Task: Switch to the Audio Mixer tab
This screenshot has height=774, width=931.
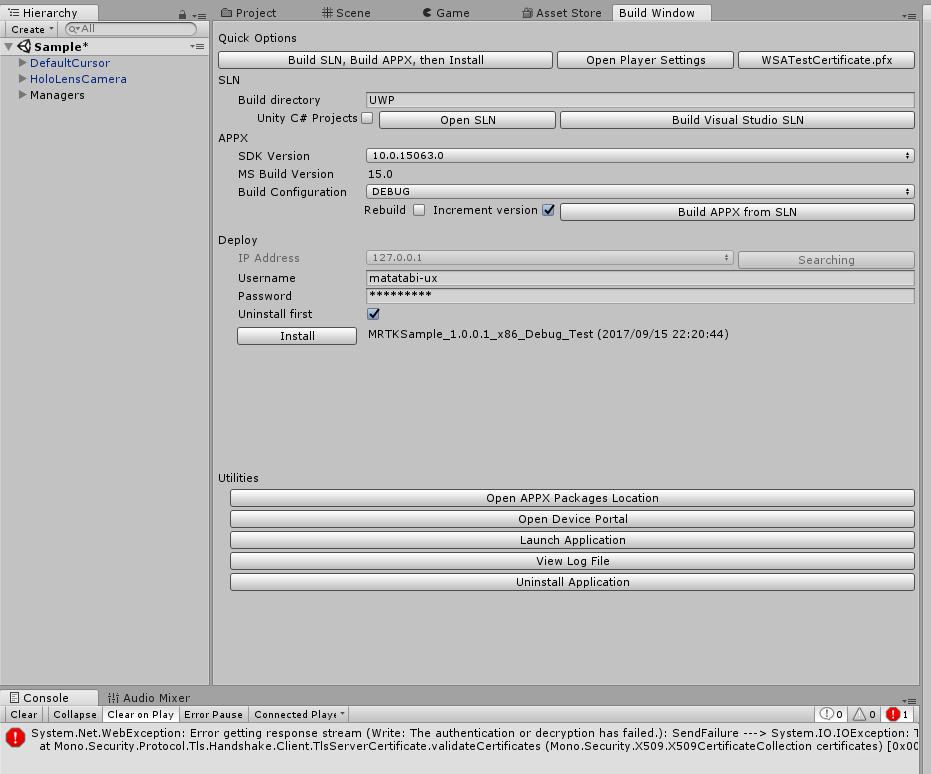Action: tap(149, 697)
